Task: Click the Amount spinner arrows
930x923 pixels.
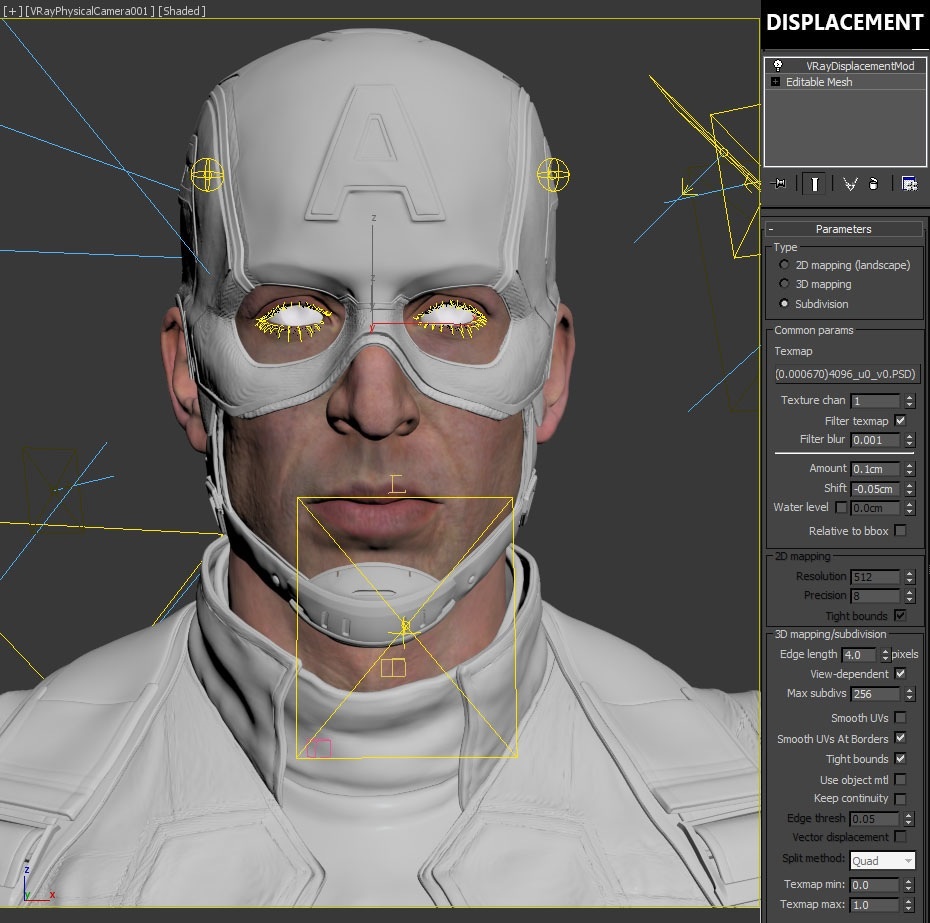Action: click(910, 469)
